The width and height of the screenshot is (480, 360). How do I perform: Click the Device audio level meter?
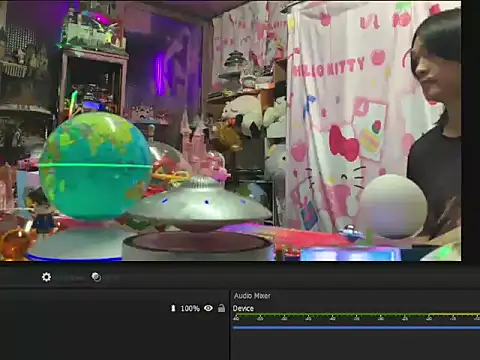coord(356,317)
